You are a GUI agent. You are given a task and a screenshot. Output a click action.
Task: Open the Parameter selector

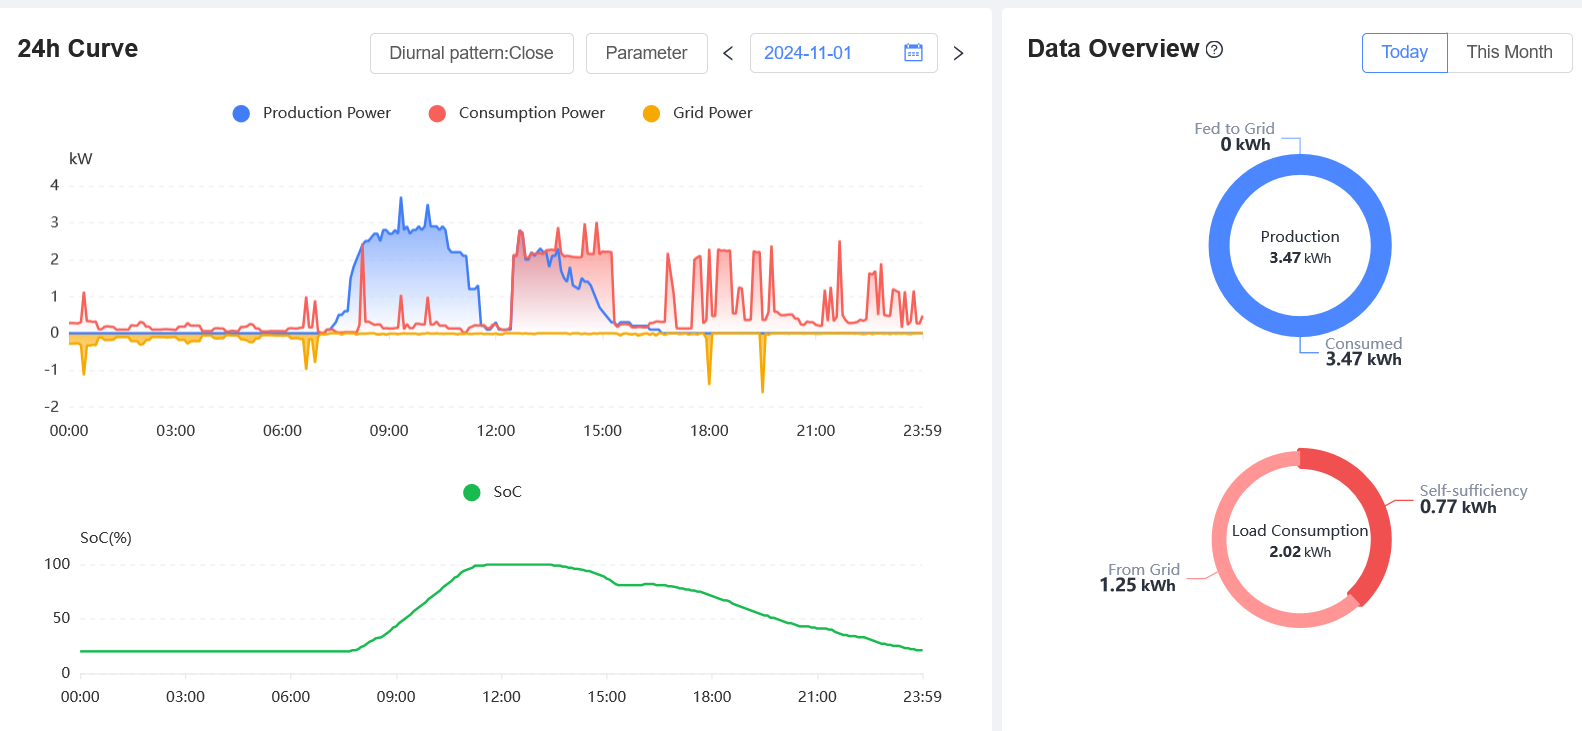[646, 53]
